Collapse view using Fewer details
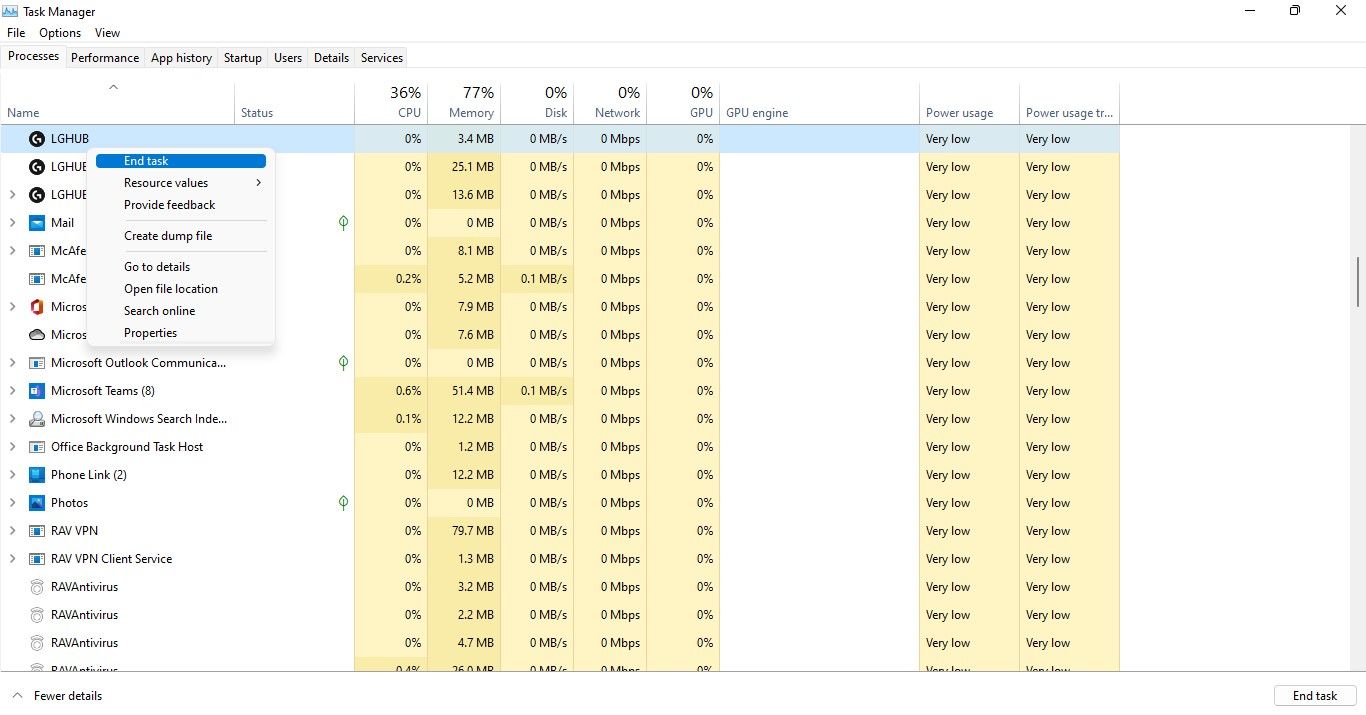This screenshot has width=1366, height=715. click(x=57, y=696)
